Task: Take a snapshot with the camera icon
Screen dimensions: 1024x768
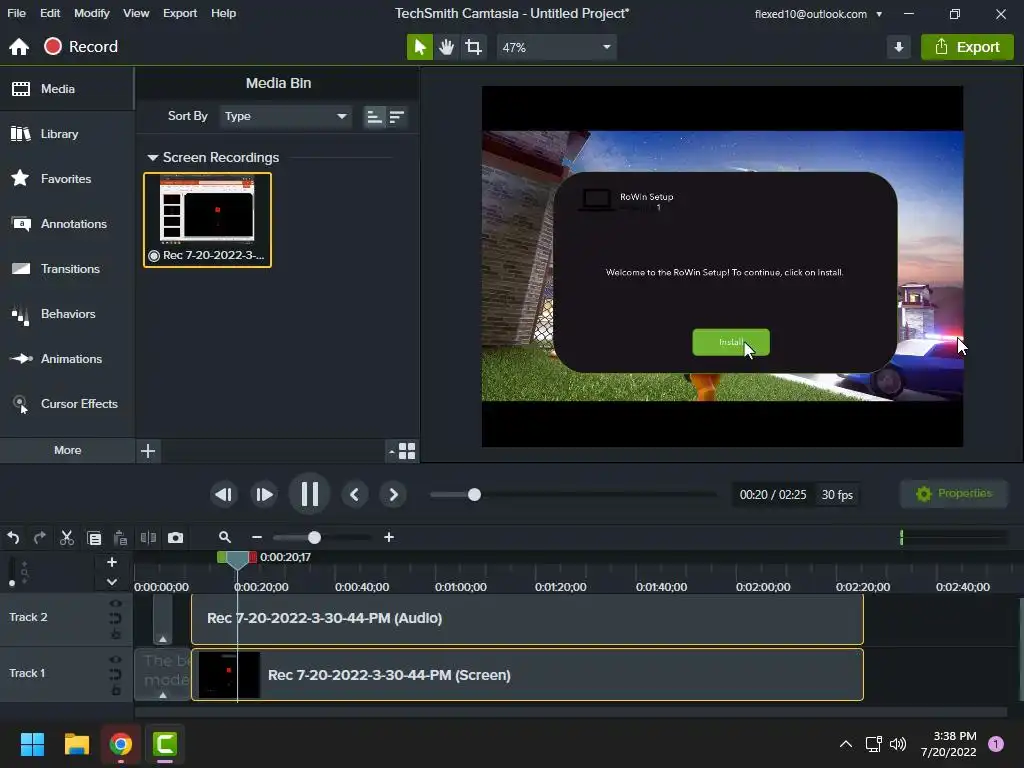Action: coord(175,537)
